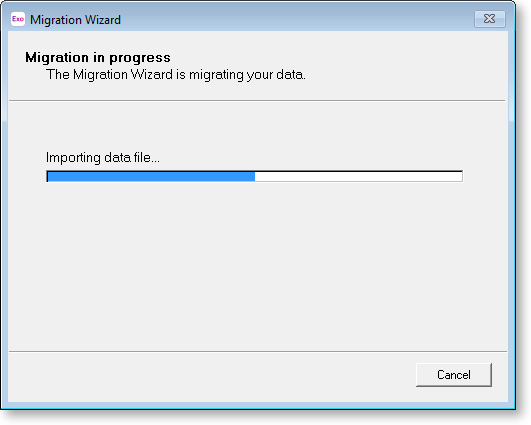Click the white unfilled part of progress bar
Viewport: 531px width, 425px height.
[x=358, y=176]
